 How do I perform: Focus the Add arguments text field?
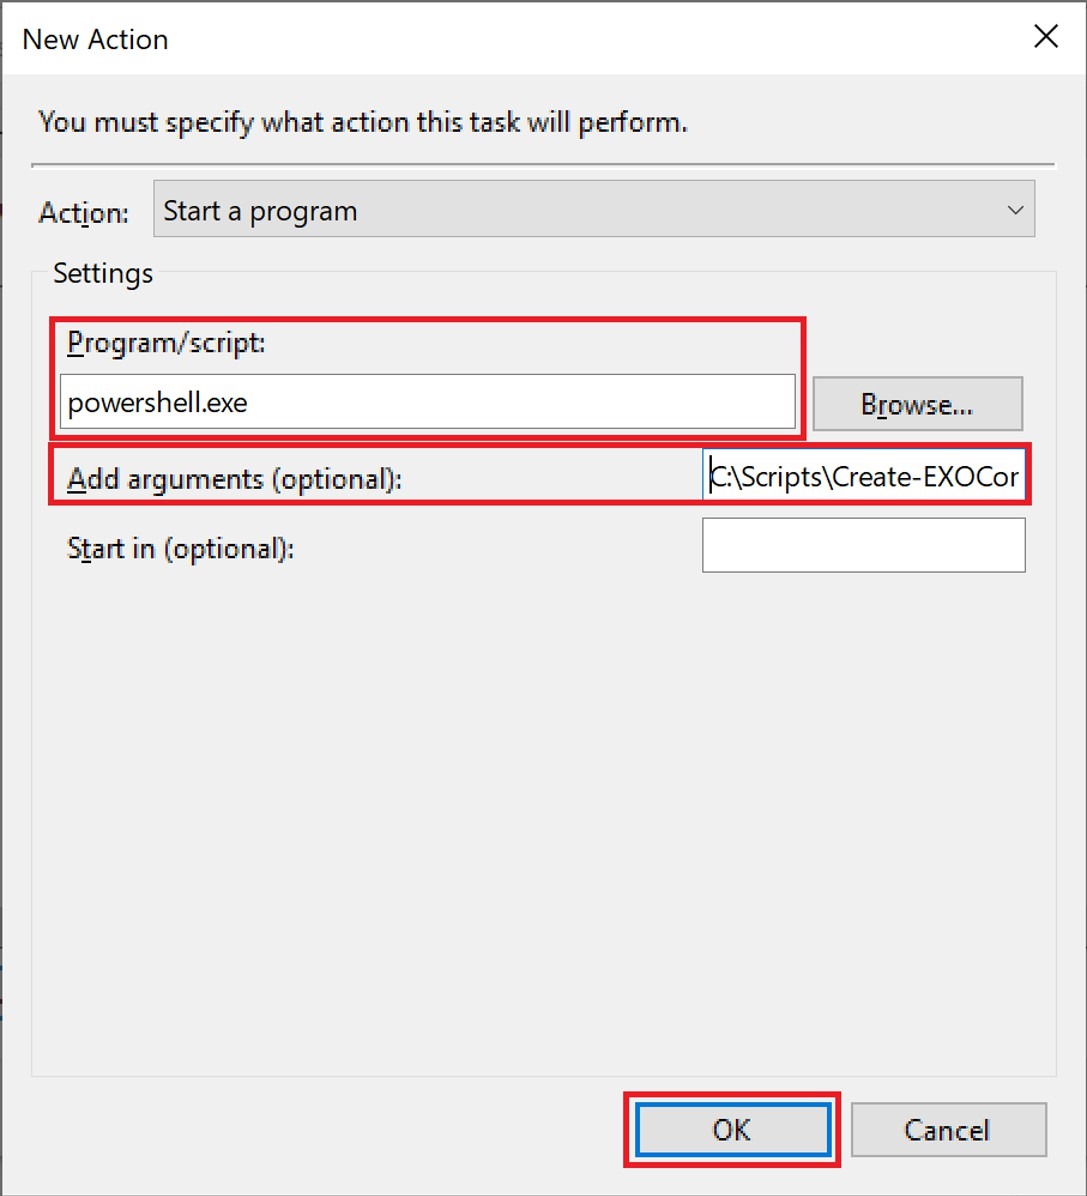coord(864,477)
